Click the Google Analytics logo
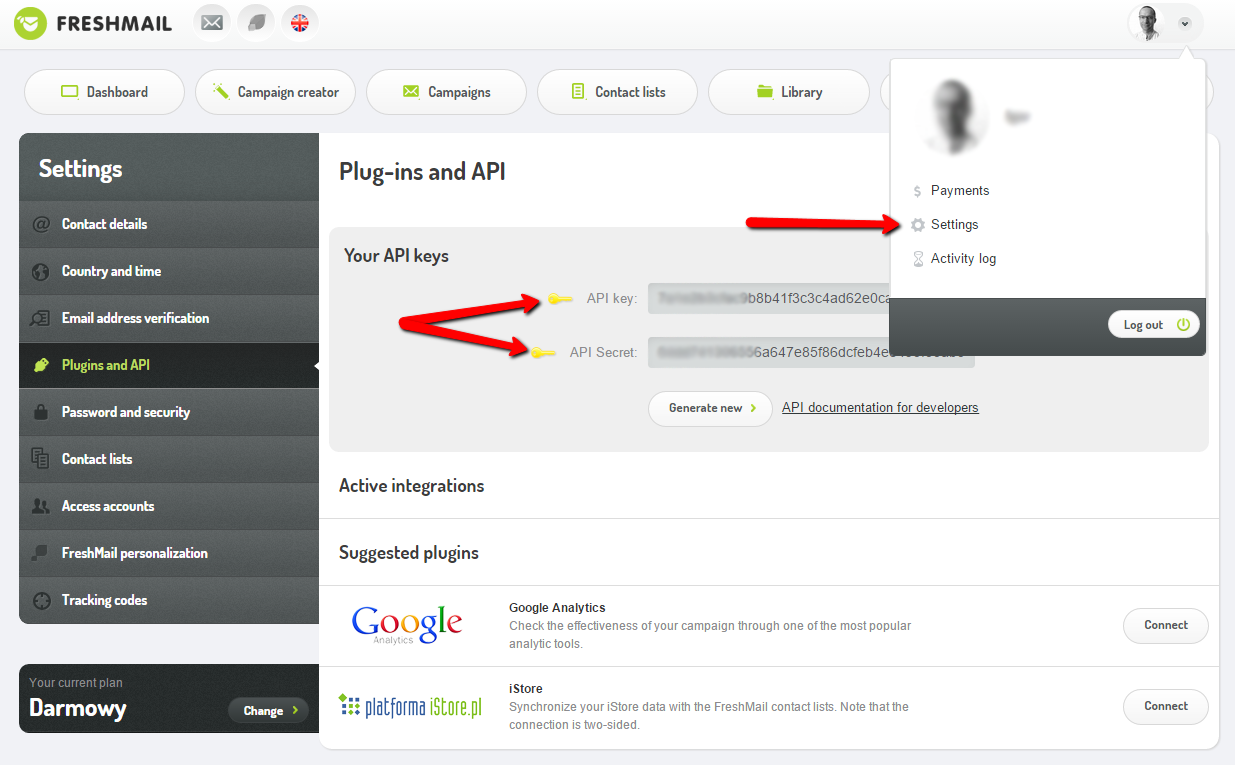This screenshot has width=1235, height=765. [407, 625]
